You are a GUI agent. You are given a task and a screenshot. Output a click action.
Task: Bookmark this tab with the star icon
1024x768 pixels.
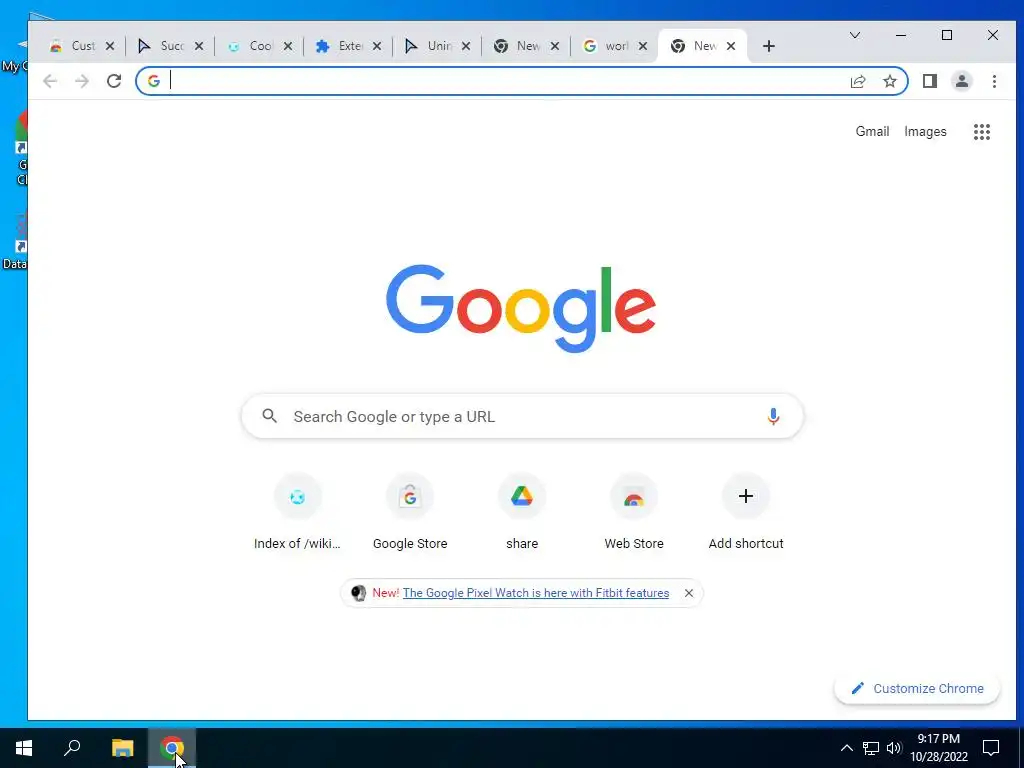pyautogui.click(x=889, y=81)
